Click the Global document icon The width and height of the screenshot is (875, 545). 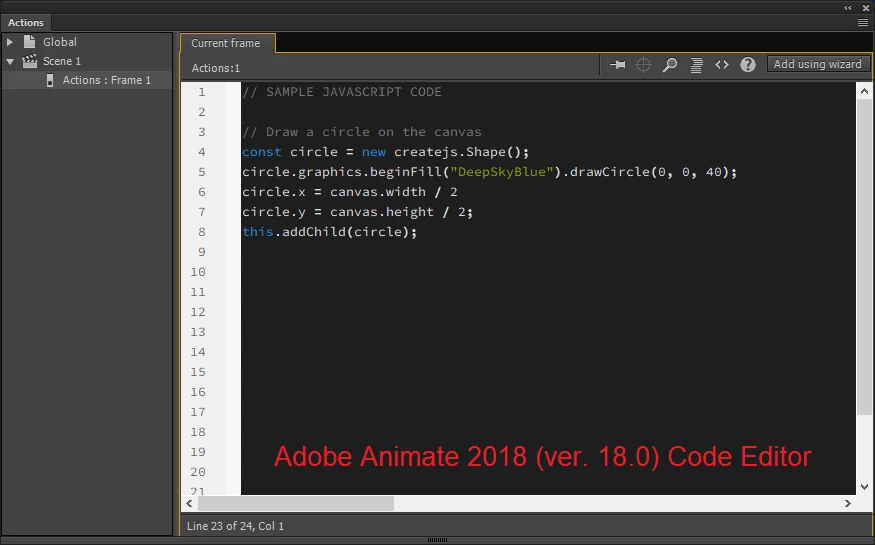pos(30,42)
